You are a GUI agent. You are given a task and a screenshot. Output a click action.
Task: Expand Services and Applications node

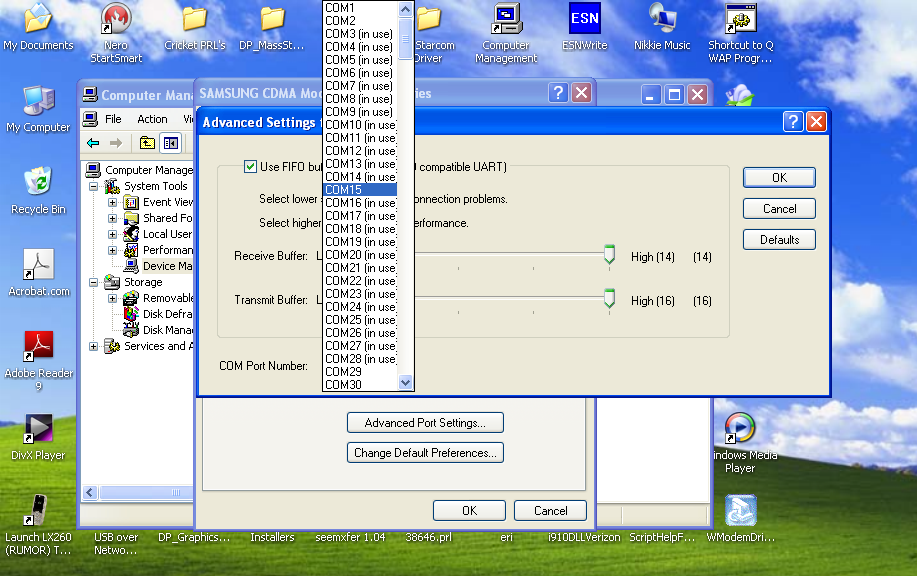[94, 346]
